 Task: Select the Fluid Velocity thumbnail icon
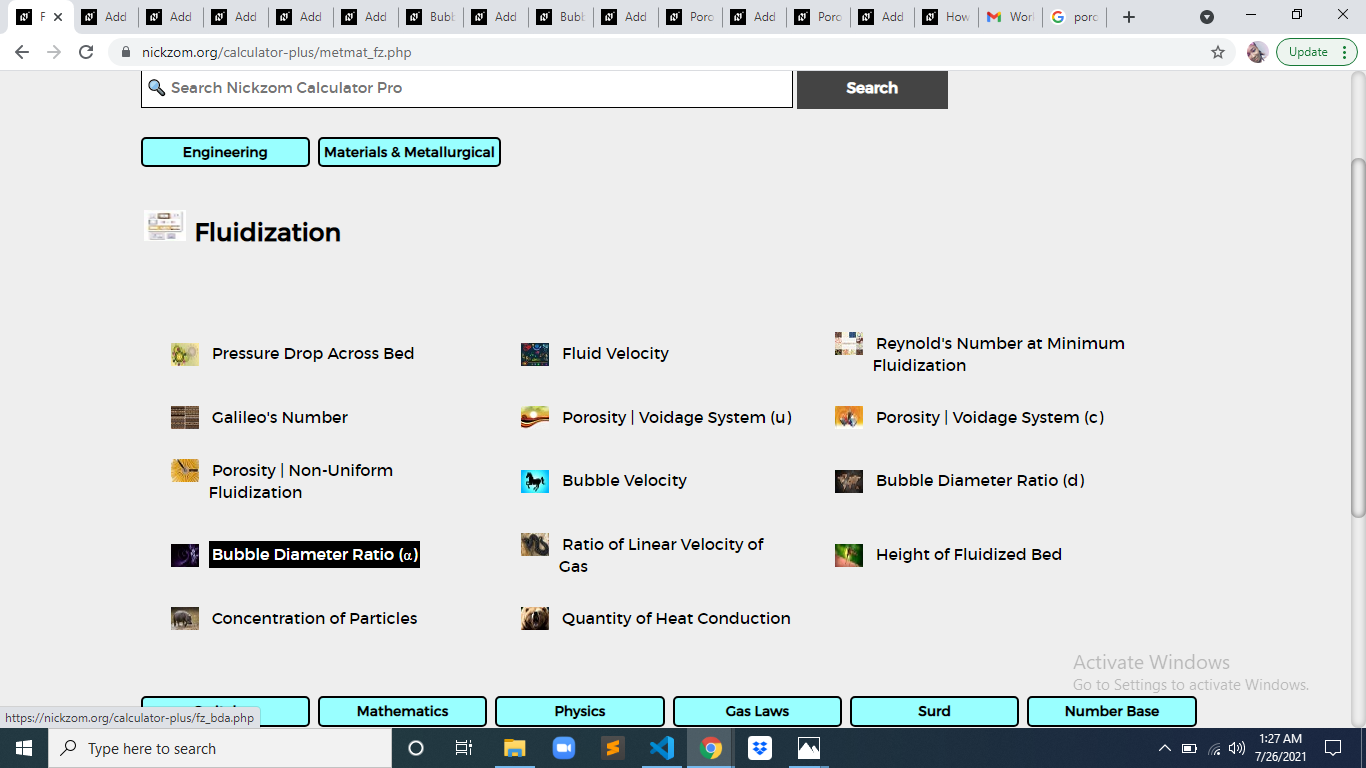pos(535,354)
